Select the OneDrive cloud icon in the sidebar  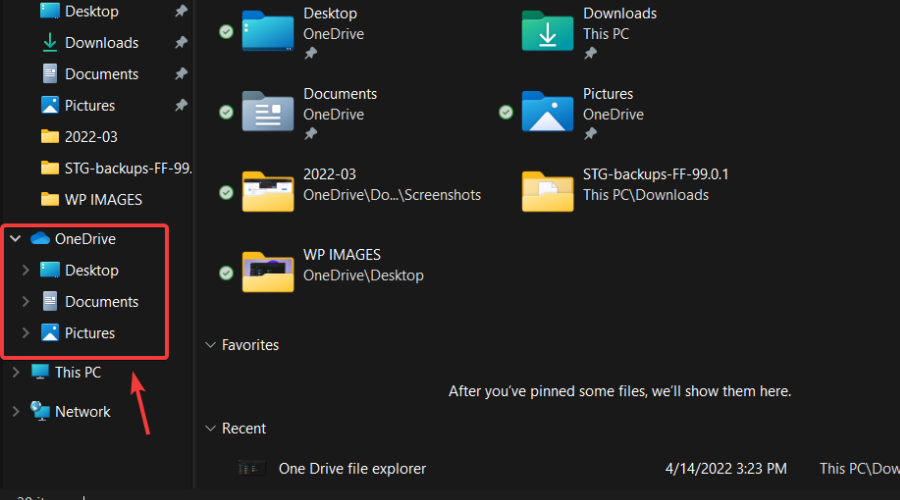[40, 238]
